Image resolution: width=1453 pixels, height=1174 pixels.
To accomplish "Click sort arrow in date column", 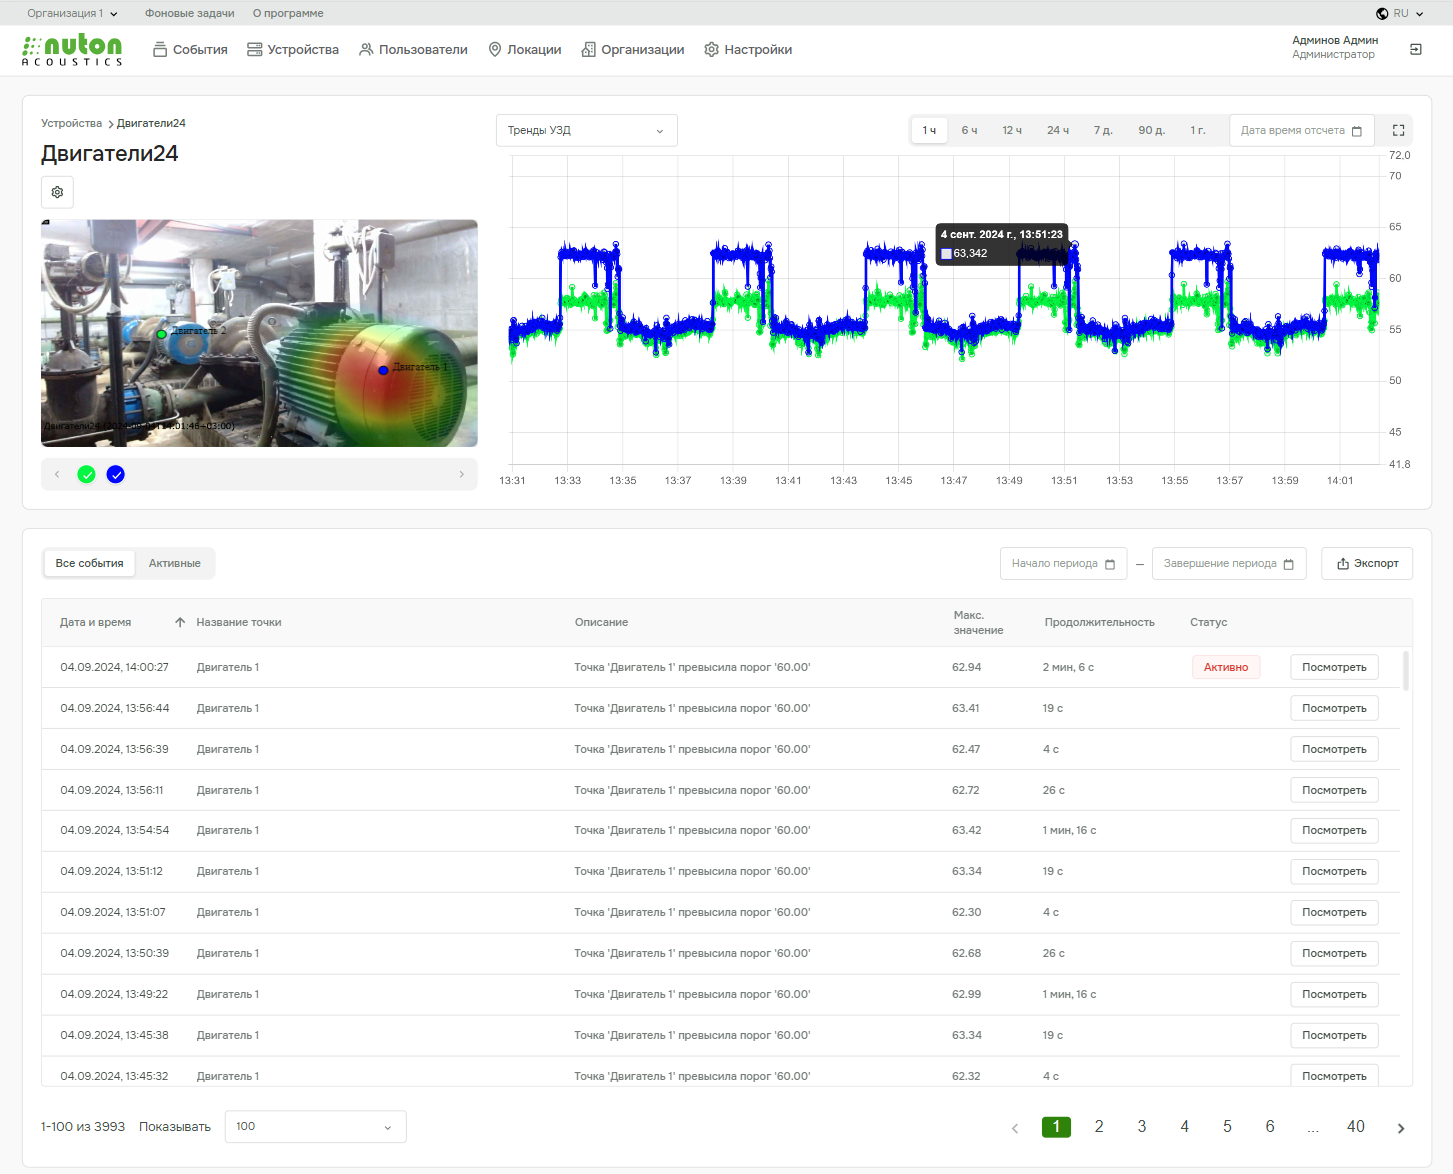I will pyautogui.click(x=180, y=622).
